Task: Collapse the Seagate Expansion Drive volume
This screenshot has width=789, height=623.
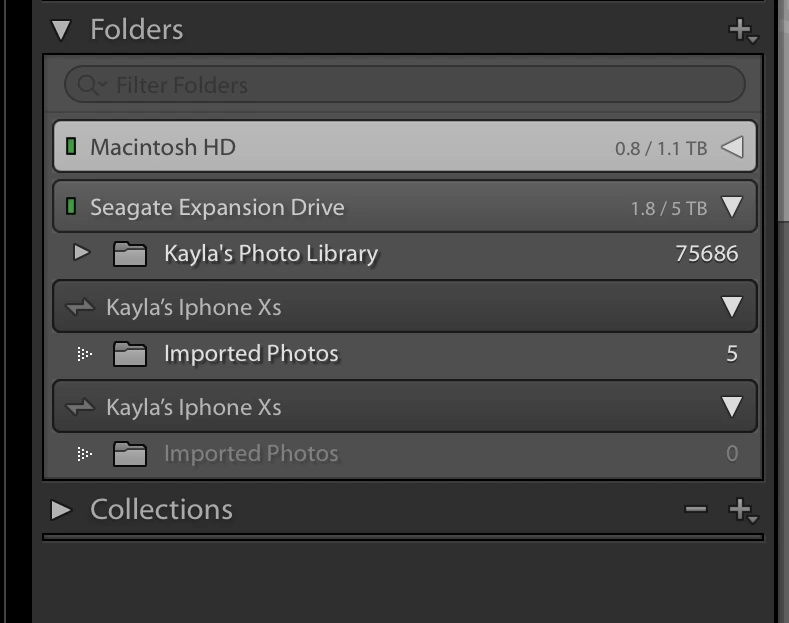Action: tap(732, 207)
